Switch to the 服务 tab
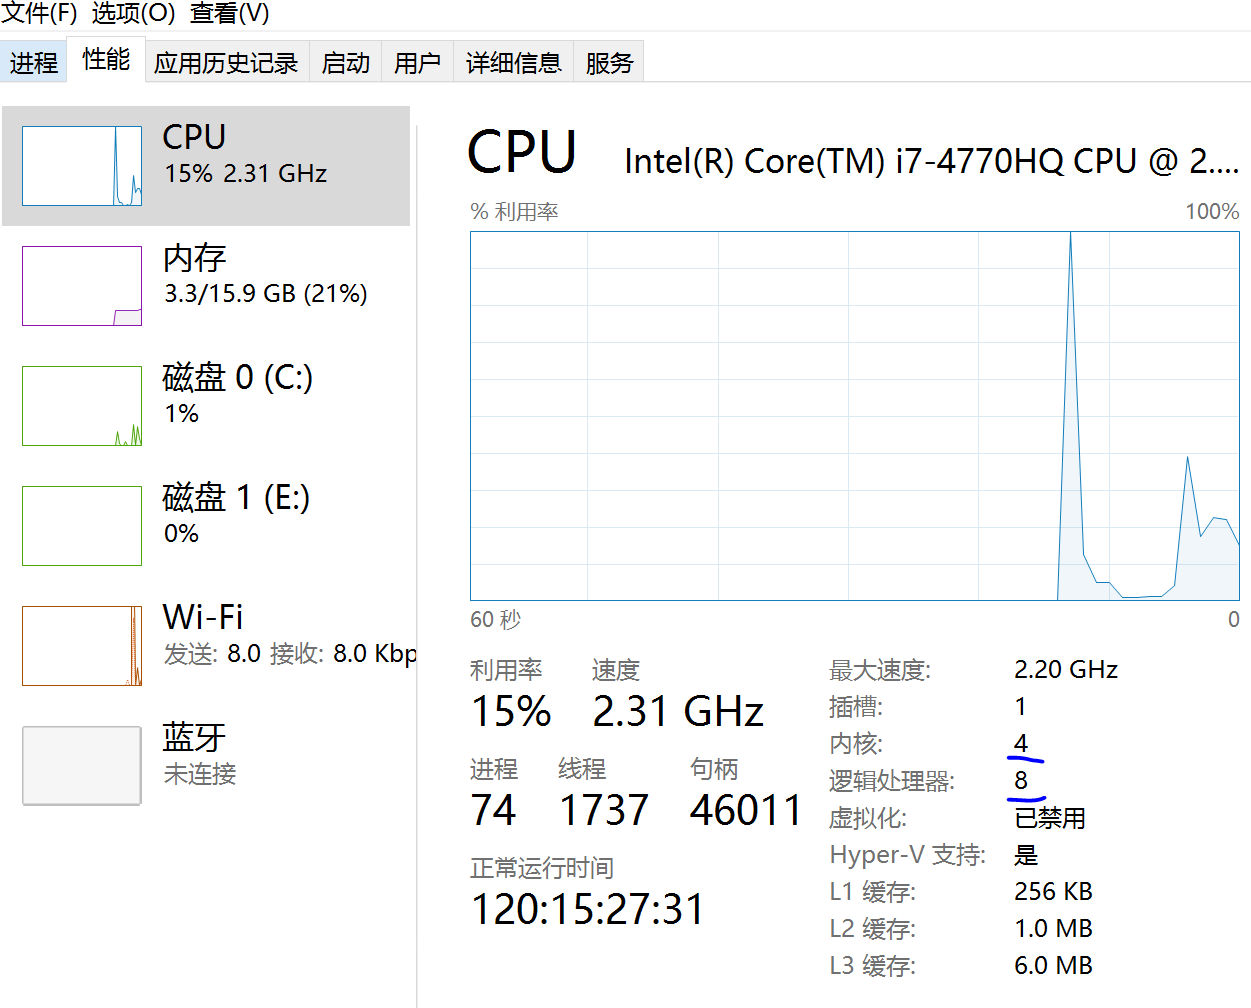This screenshot has height=1008, width=1251. click(609, 63)
